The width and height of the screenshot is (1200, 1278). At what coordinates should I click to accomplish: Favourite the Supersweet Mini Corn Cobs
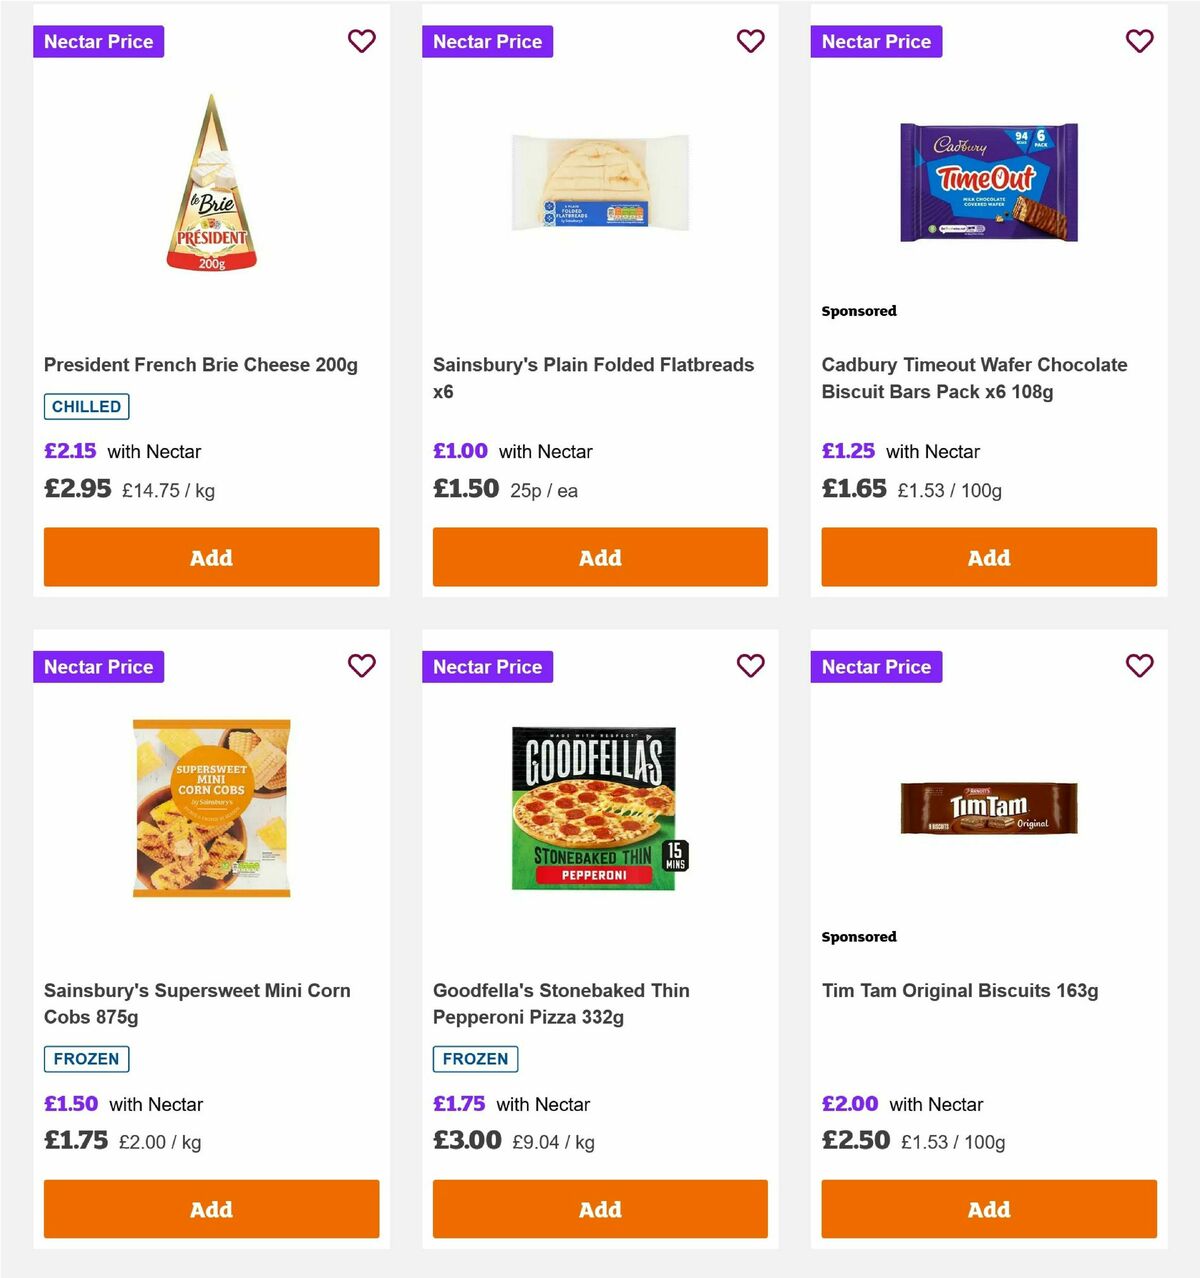362,666
